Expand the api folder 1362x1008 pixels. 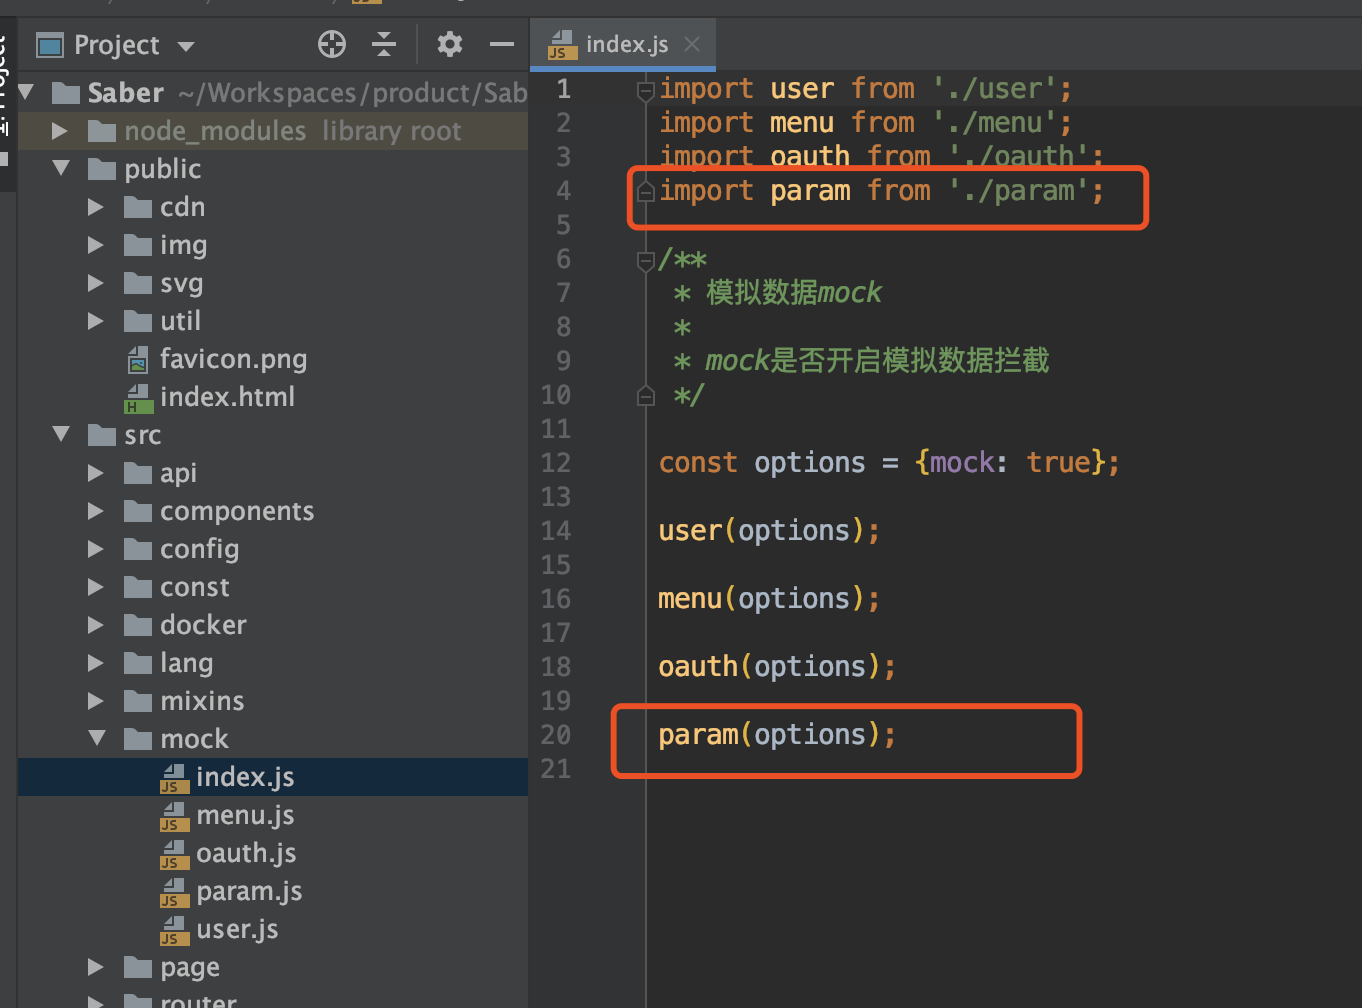click(x=96, y=473)
